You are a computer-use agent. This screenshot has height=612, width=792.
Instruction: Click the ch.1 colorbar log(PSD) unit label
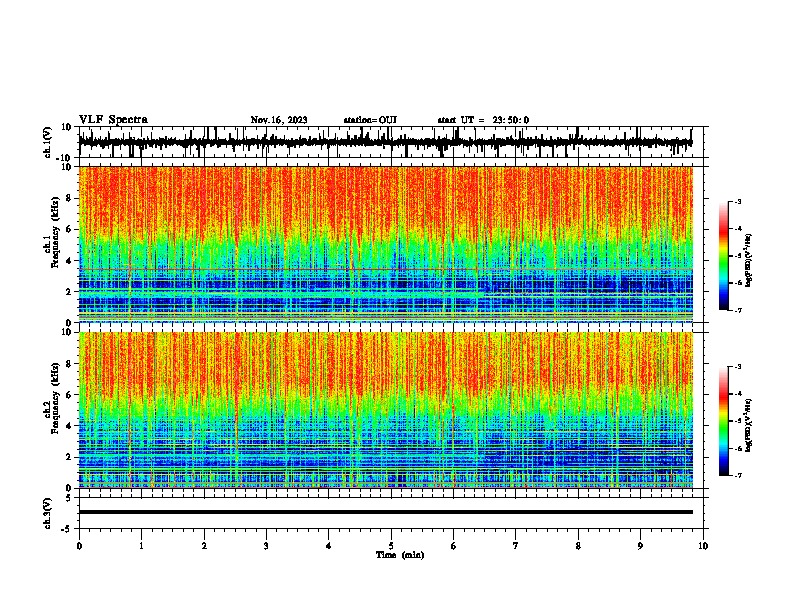click(x=749, y=261)
